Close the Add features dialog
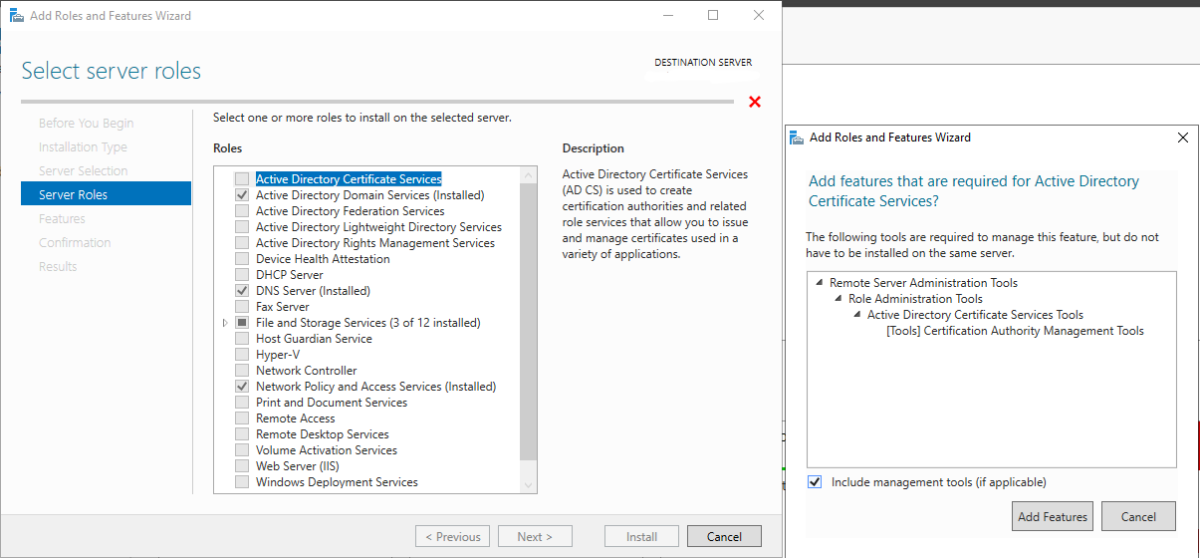1200x558 pixels. coord(1182,137)
